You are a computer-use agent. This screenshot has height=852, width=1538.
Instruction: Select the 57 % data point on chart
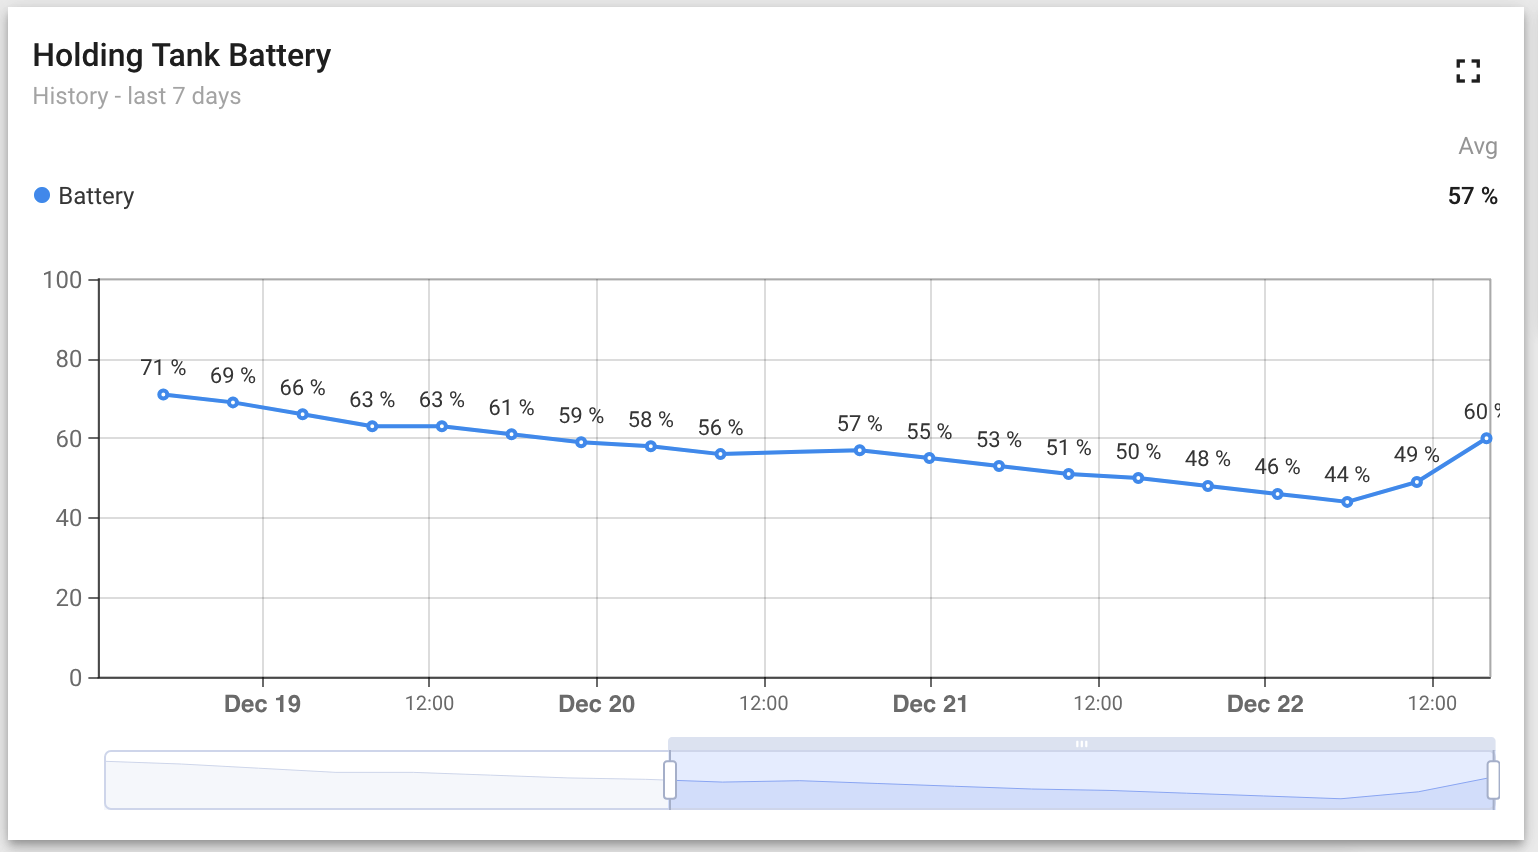point(860,450)
